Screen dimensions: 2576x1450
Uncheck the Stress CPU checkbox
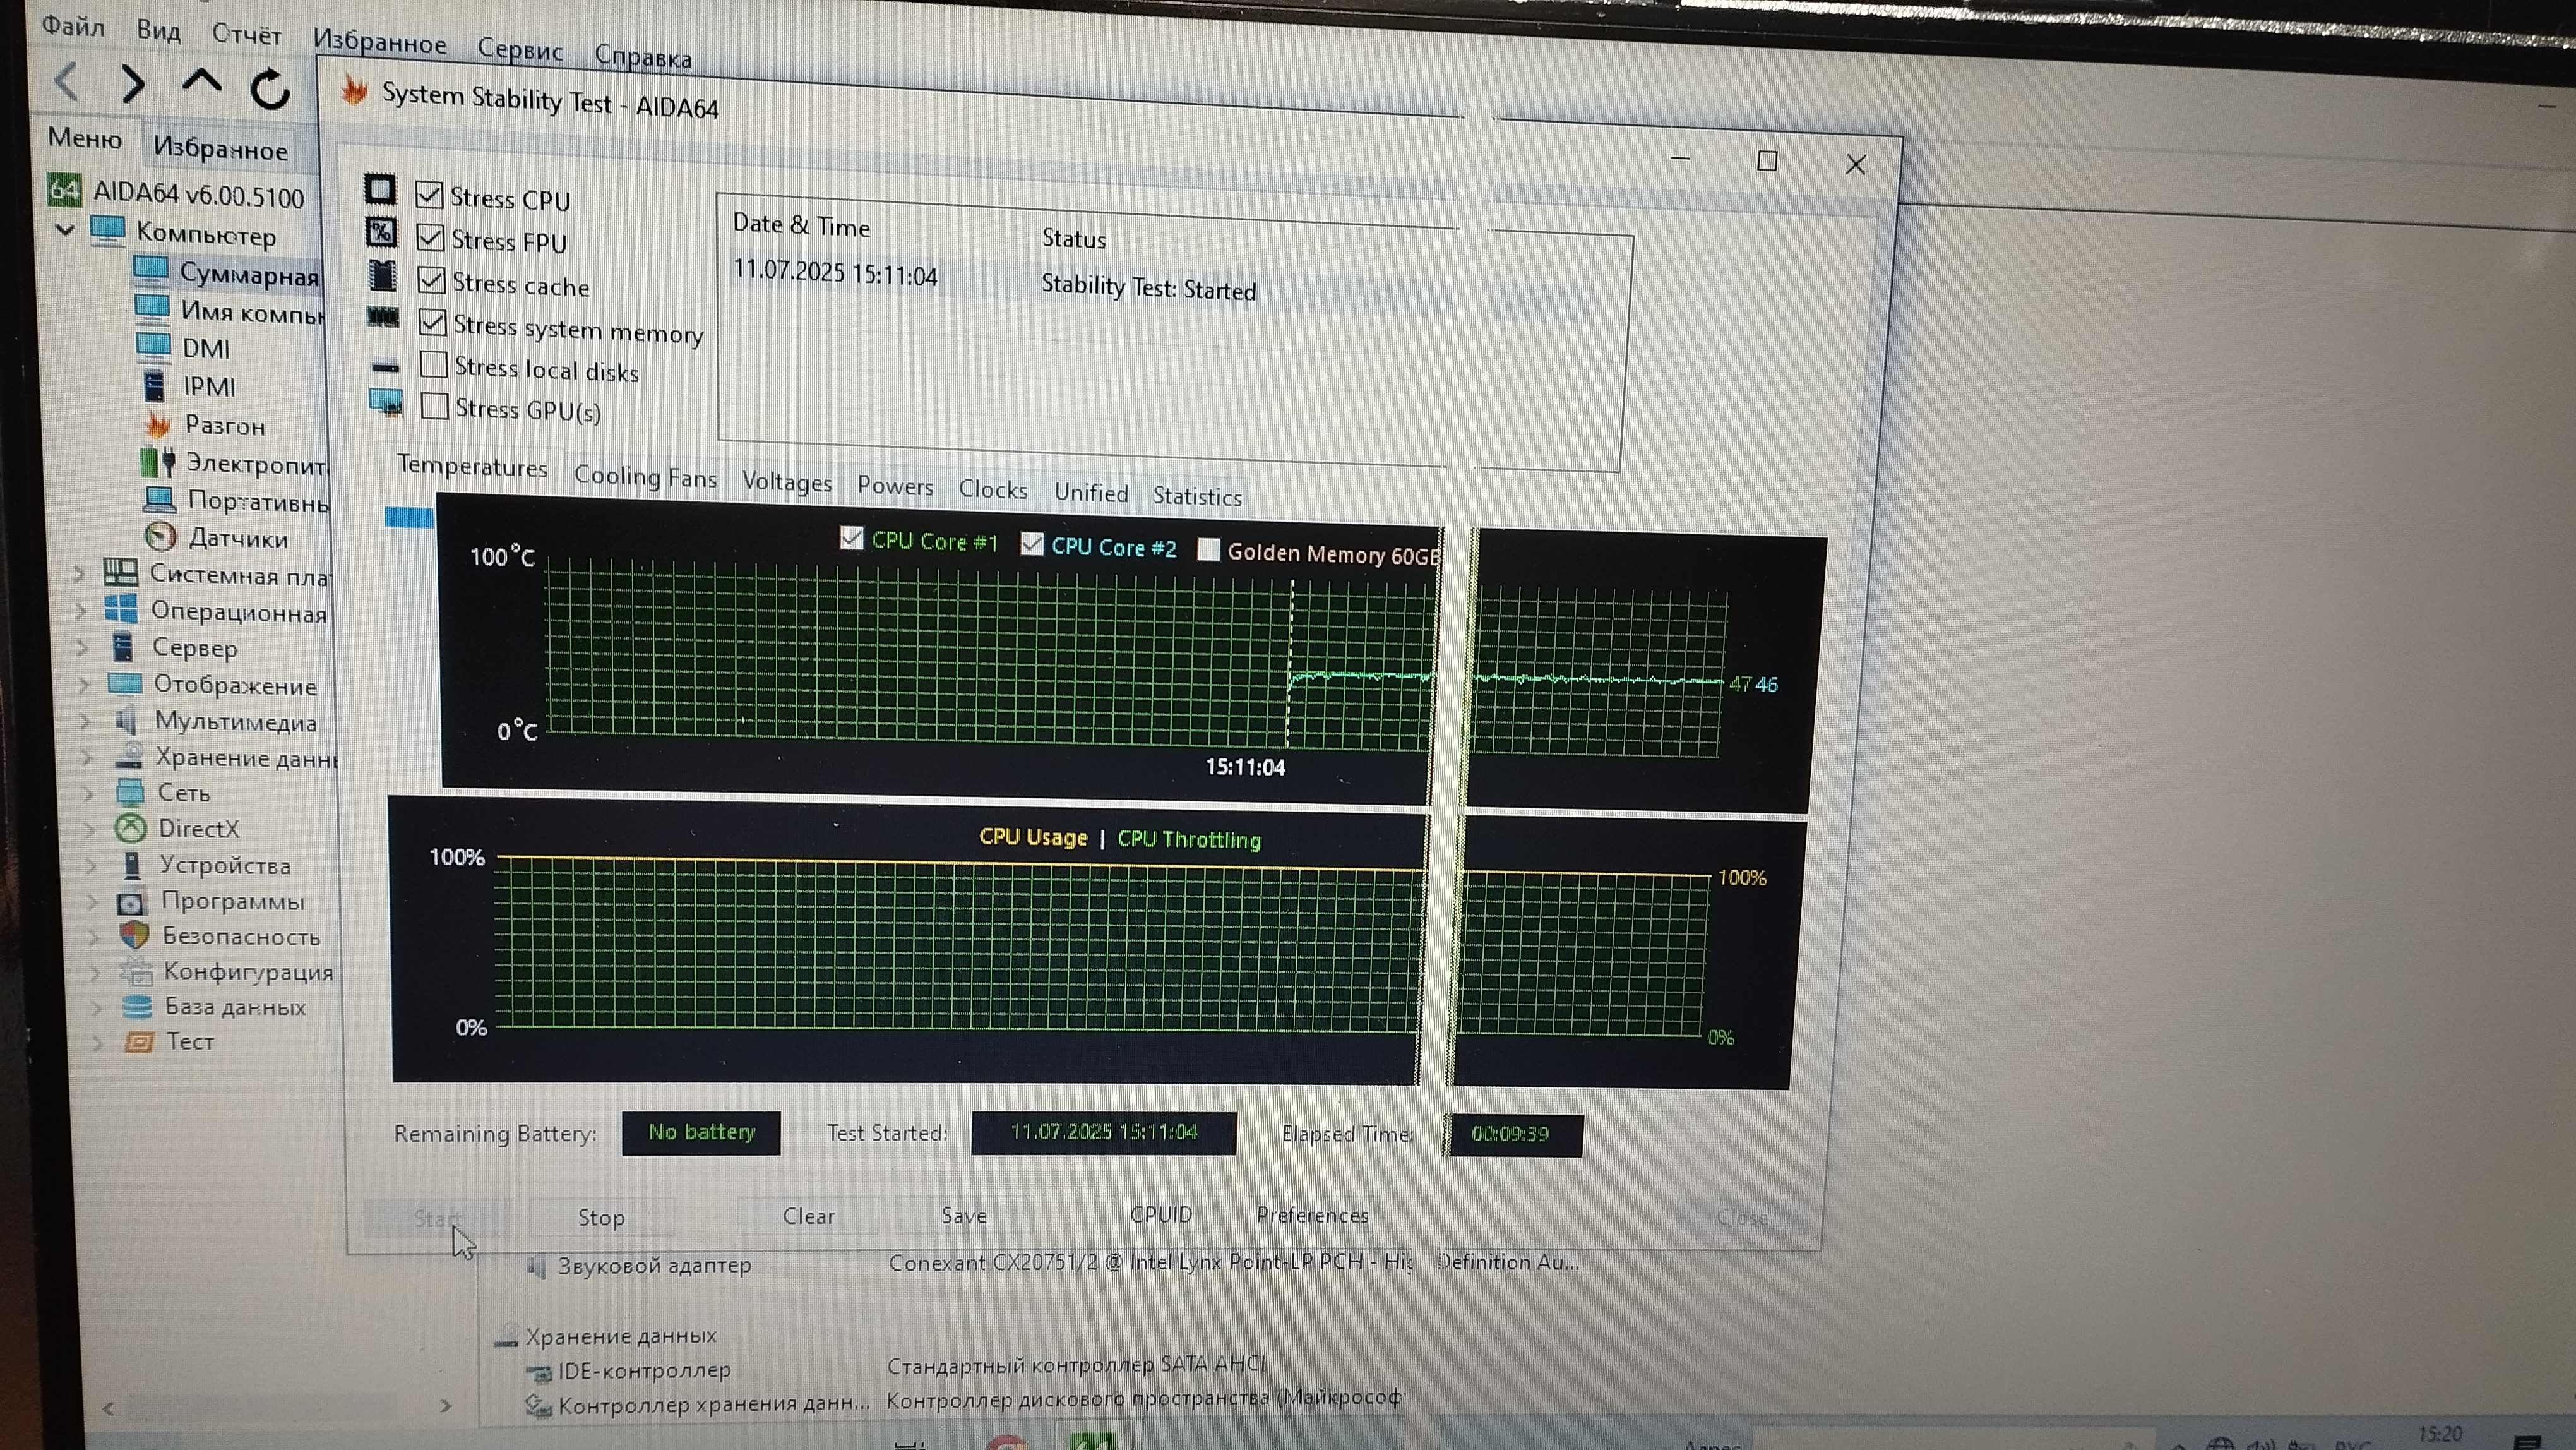coord(429,194)
